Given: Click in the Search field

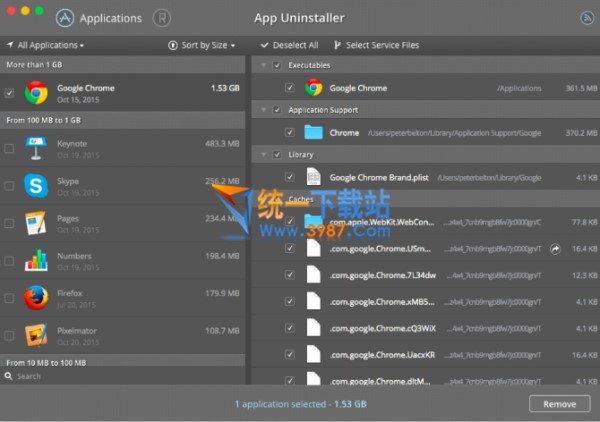Looking at the screenshot, I should pyautogui.click(x=122, y=376).
